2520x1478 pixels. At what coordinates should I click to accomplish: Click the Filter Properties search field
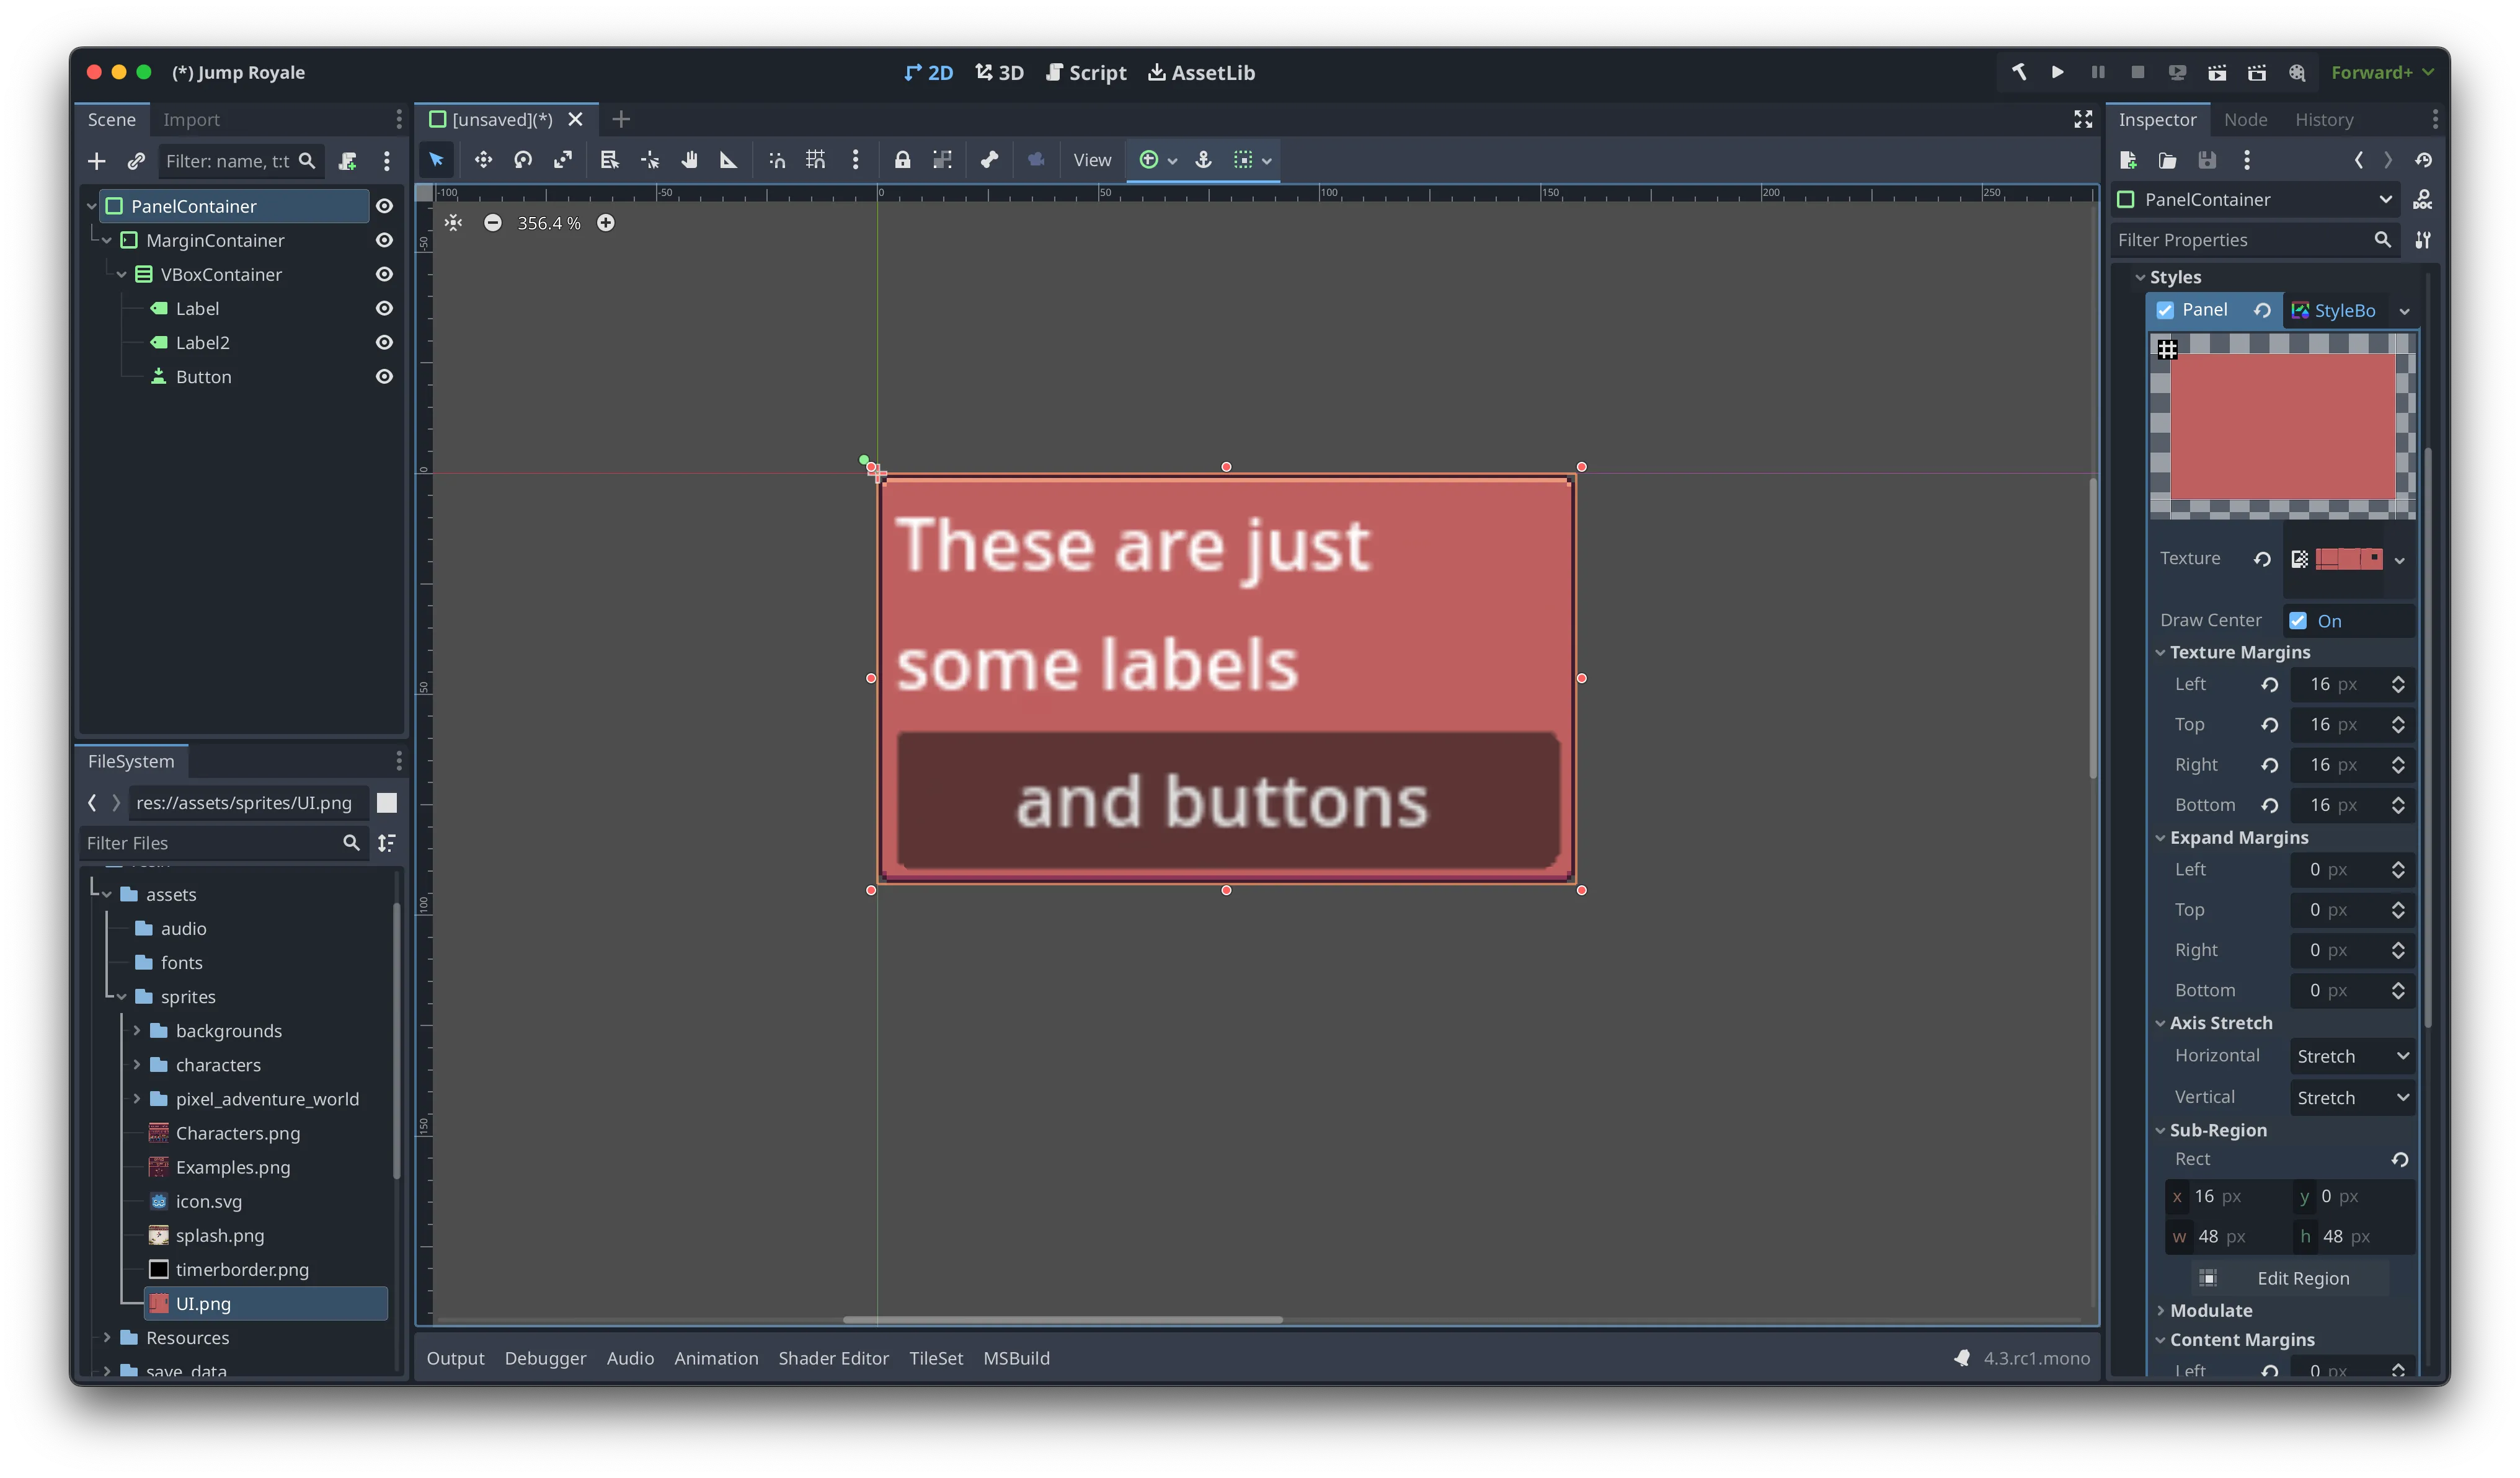[x=2256, y=240]
